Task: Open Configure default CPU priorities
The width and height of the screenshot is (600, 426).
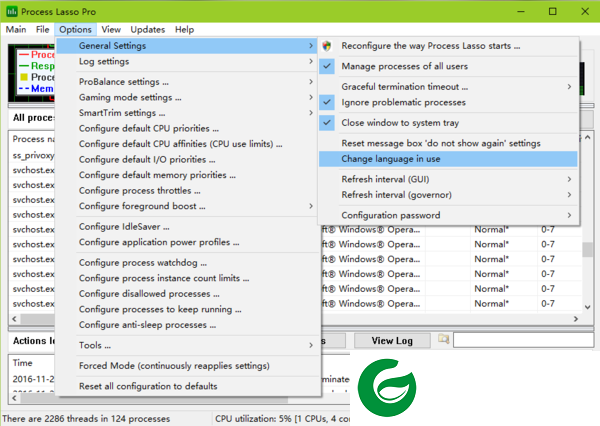Action: (x=188, y=128)
